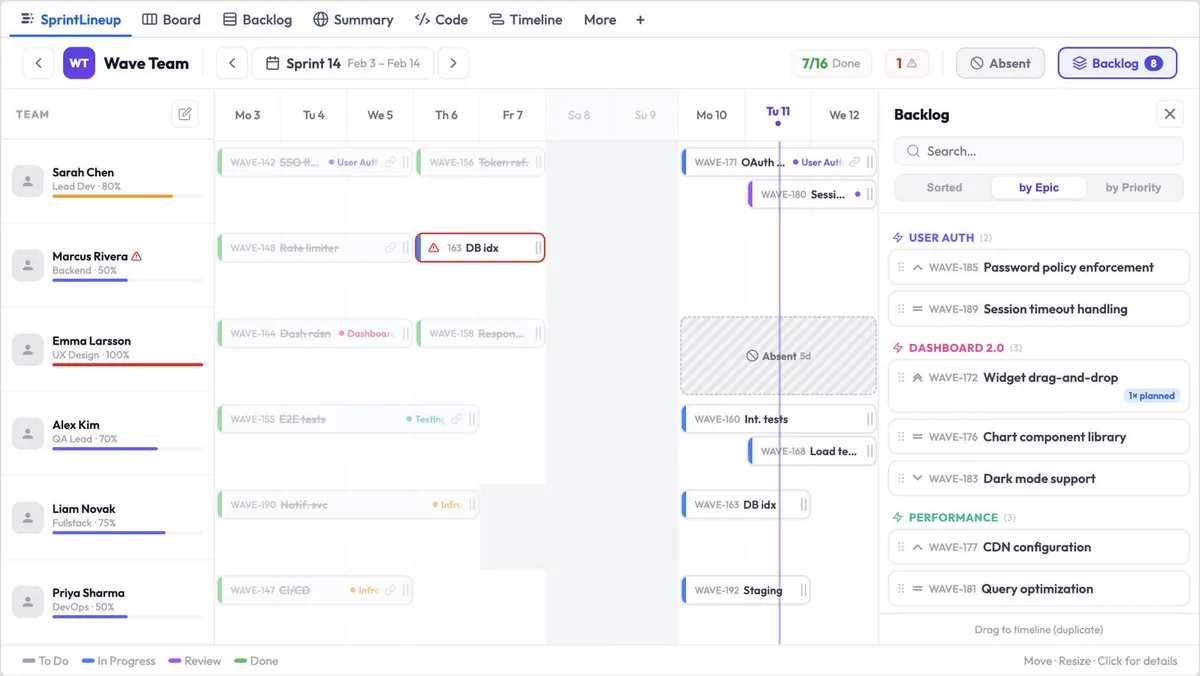Switch to the Code tab
1200x676 pixels.
tap(441, 19)
